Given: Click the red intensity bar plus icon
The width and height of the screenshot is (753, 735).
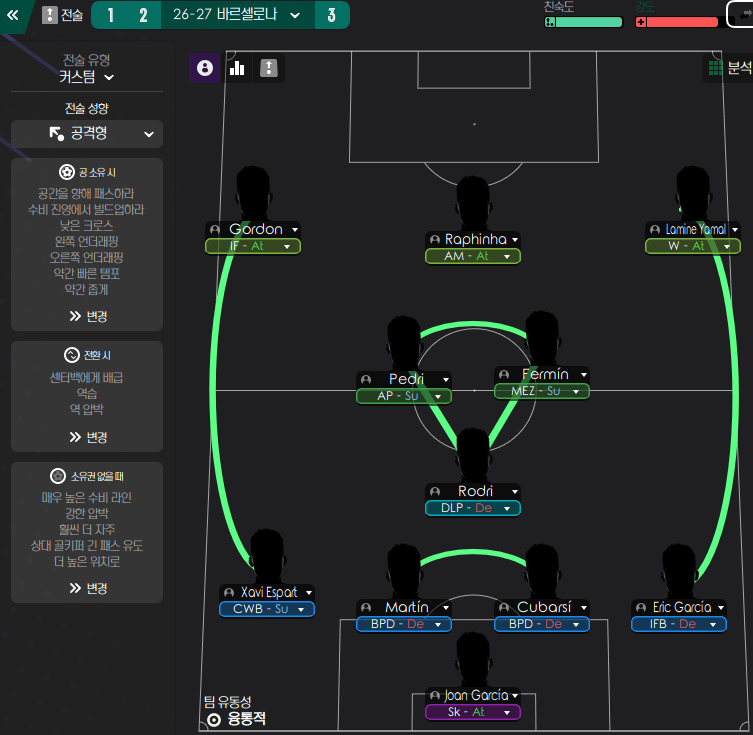Looking at the screenshot, I should pyautogui.click(x=641, y=22).
